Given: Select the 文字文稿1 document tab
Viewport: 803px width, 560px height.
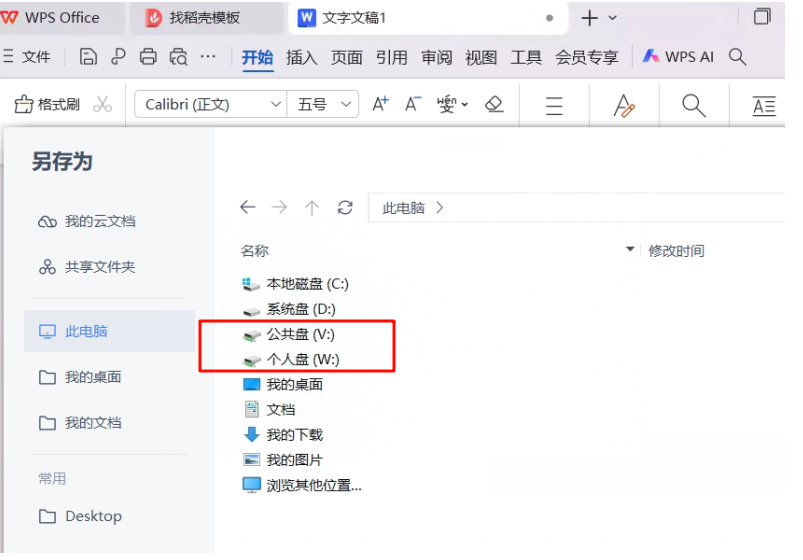Looking at the screenshot, I should (x=428, y=18).
